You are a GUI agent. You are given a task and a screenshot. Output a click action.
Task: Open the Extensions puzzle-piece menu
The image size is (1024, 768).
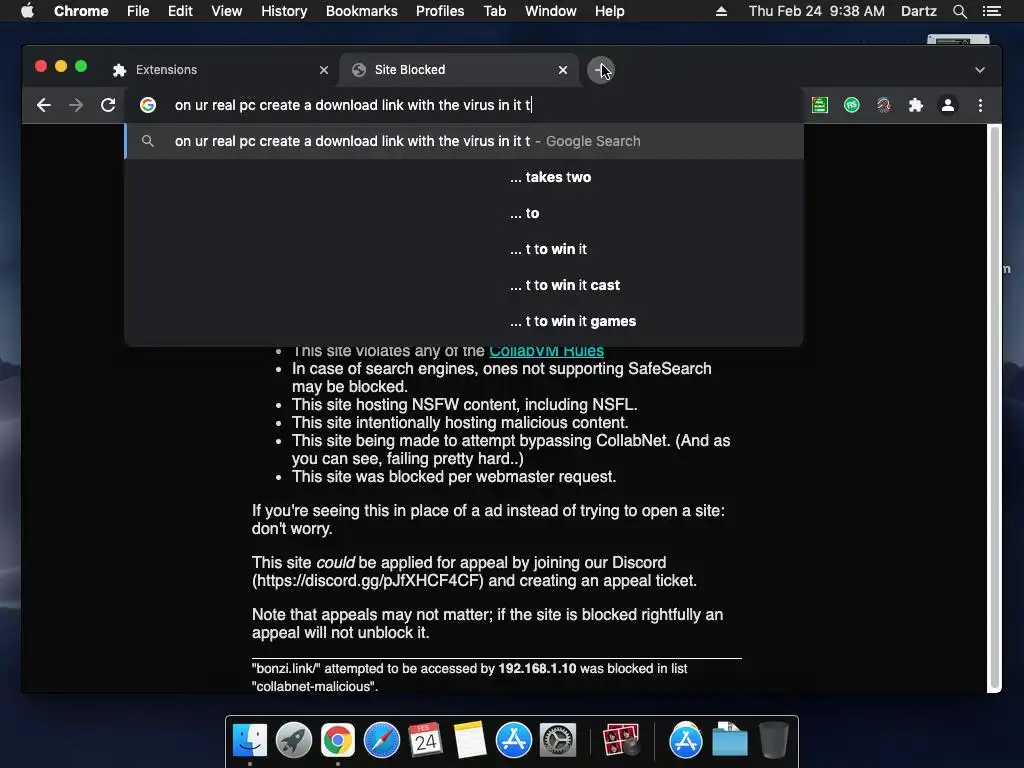coord(916,105)
